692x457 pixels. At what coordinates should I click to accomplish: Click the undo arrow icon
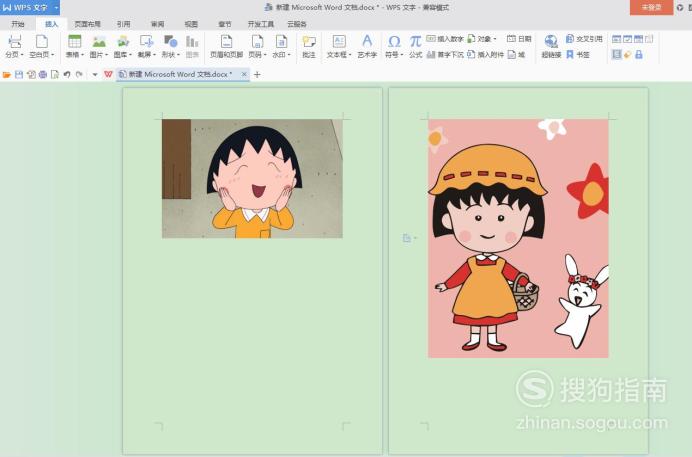click(x=67, y=75)
